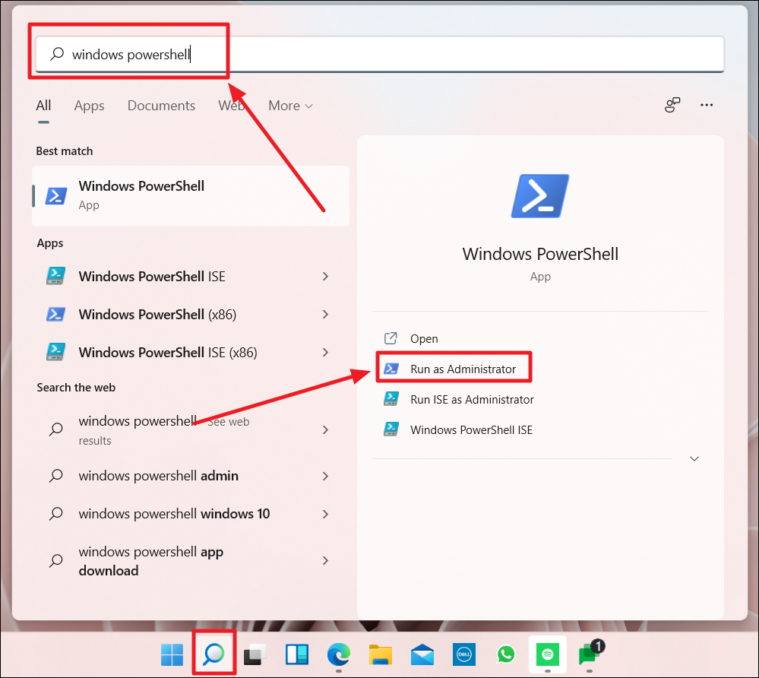Open the Windows Start button

(172, 655)
